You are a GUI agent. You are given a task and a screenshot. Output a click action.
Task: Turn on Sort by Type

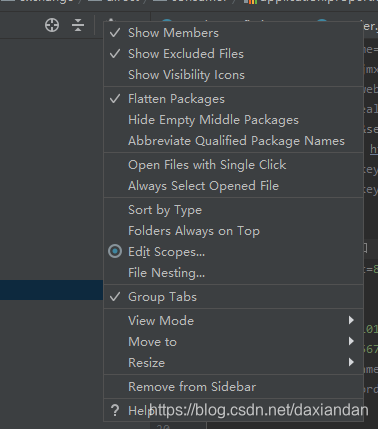click(x=233, y=210)
